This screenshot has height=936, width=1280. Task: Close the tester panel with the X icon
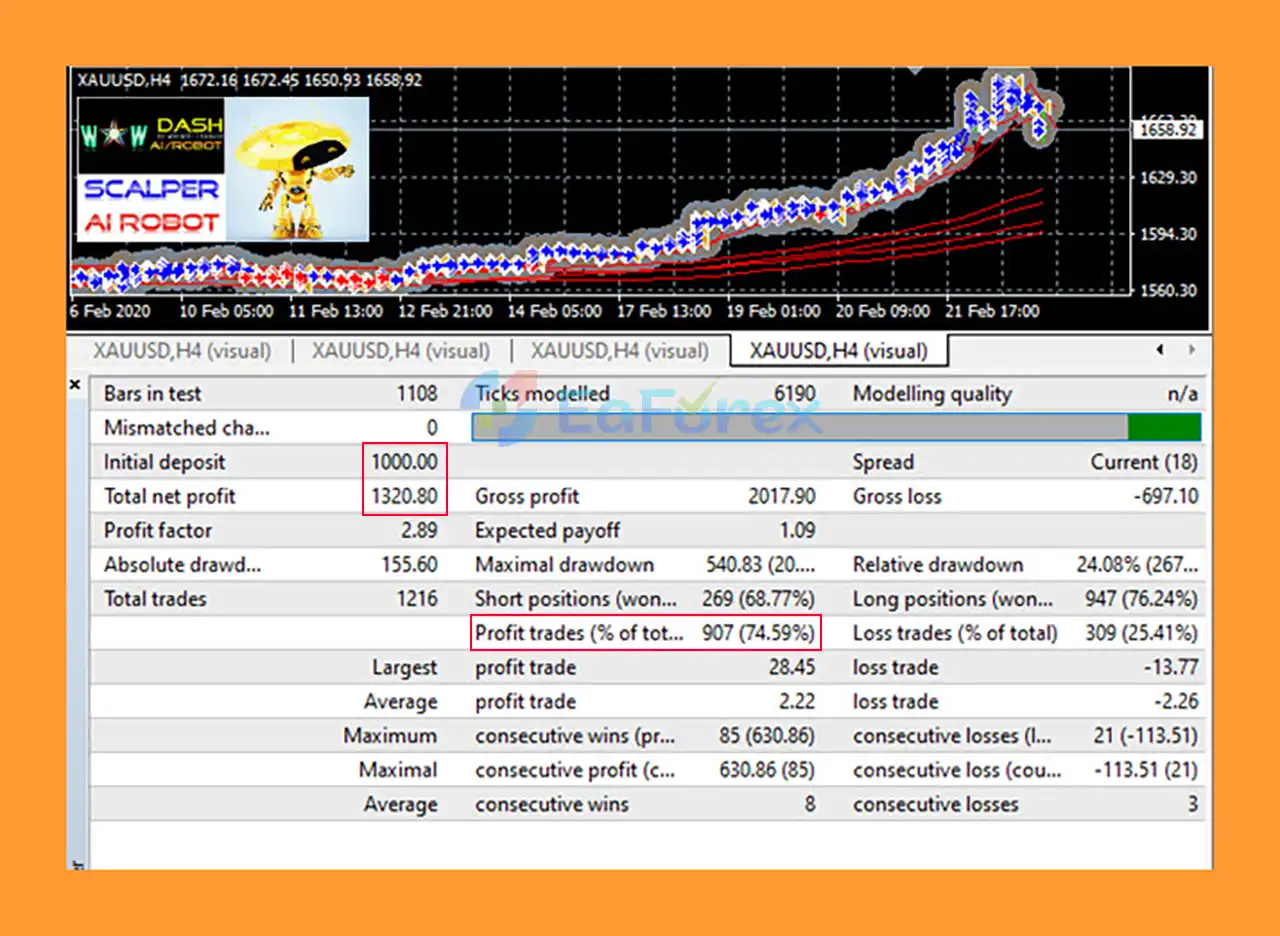tap(75, 384)
